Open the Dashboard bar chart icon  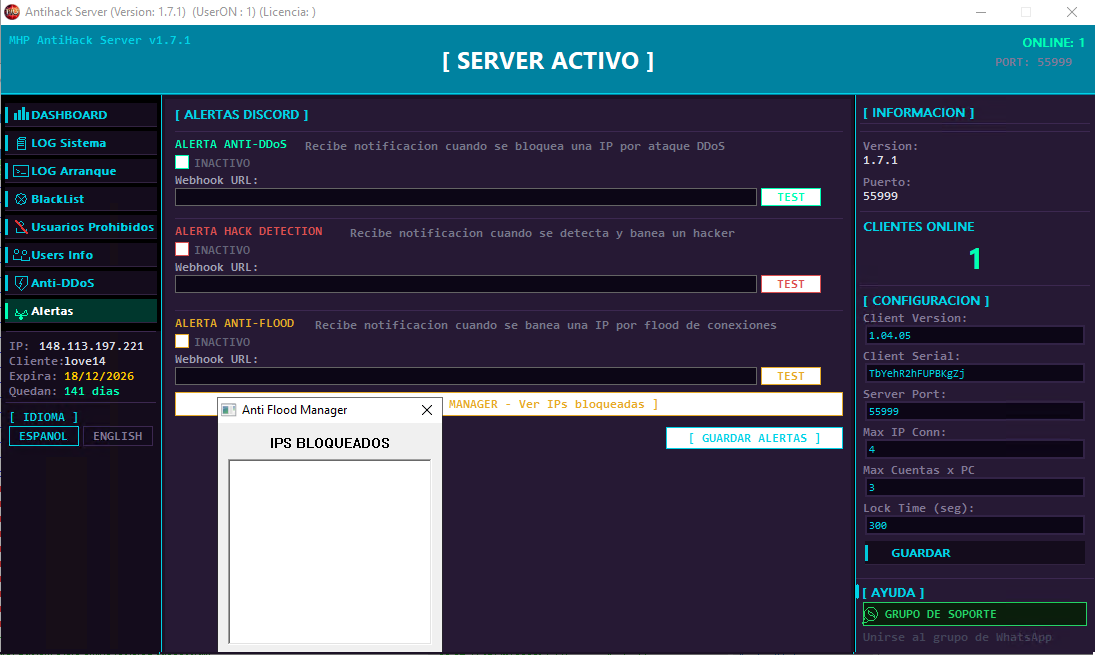(x=21, y=115)
